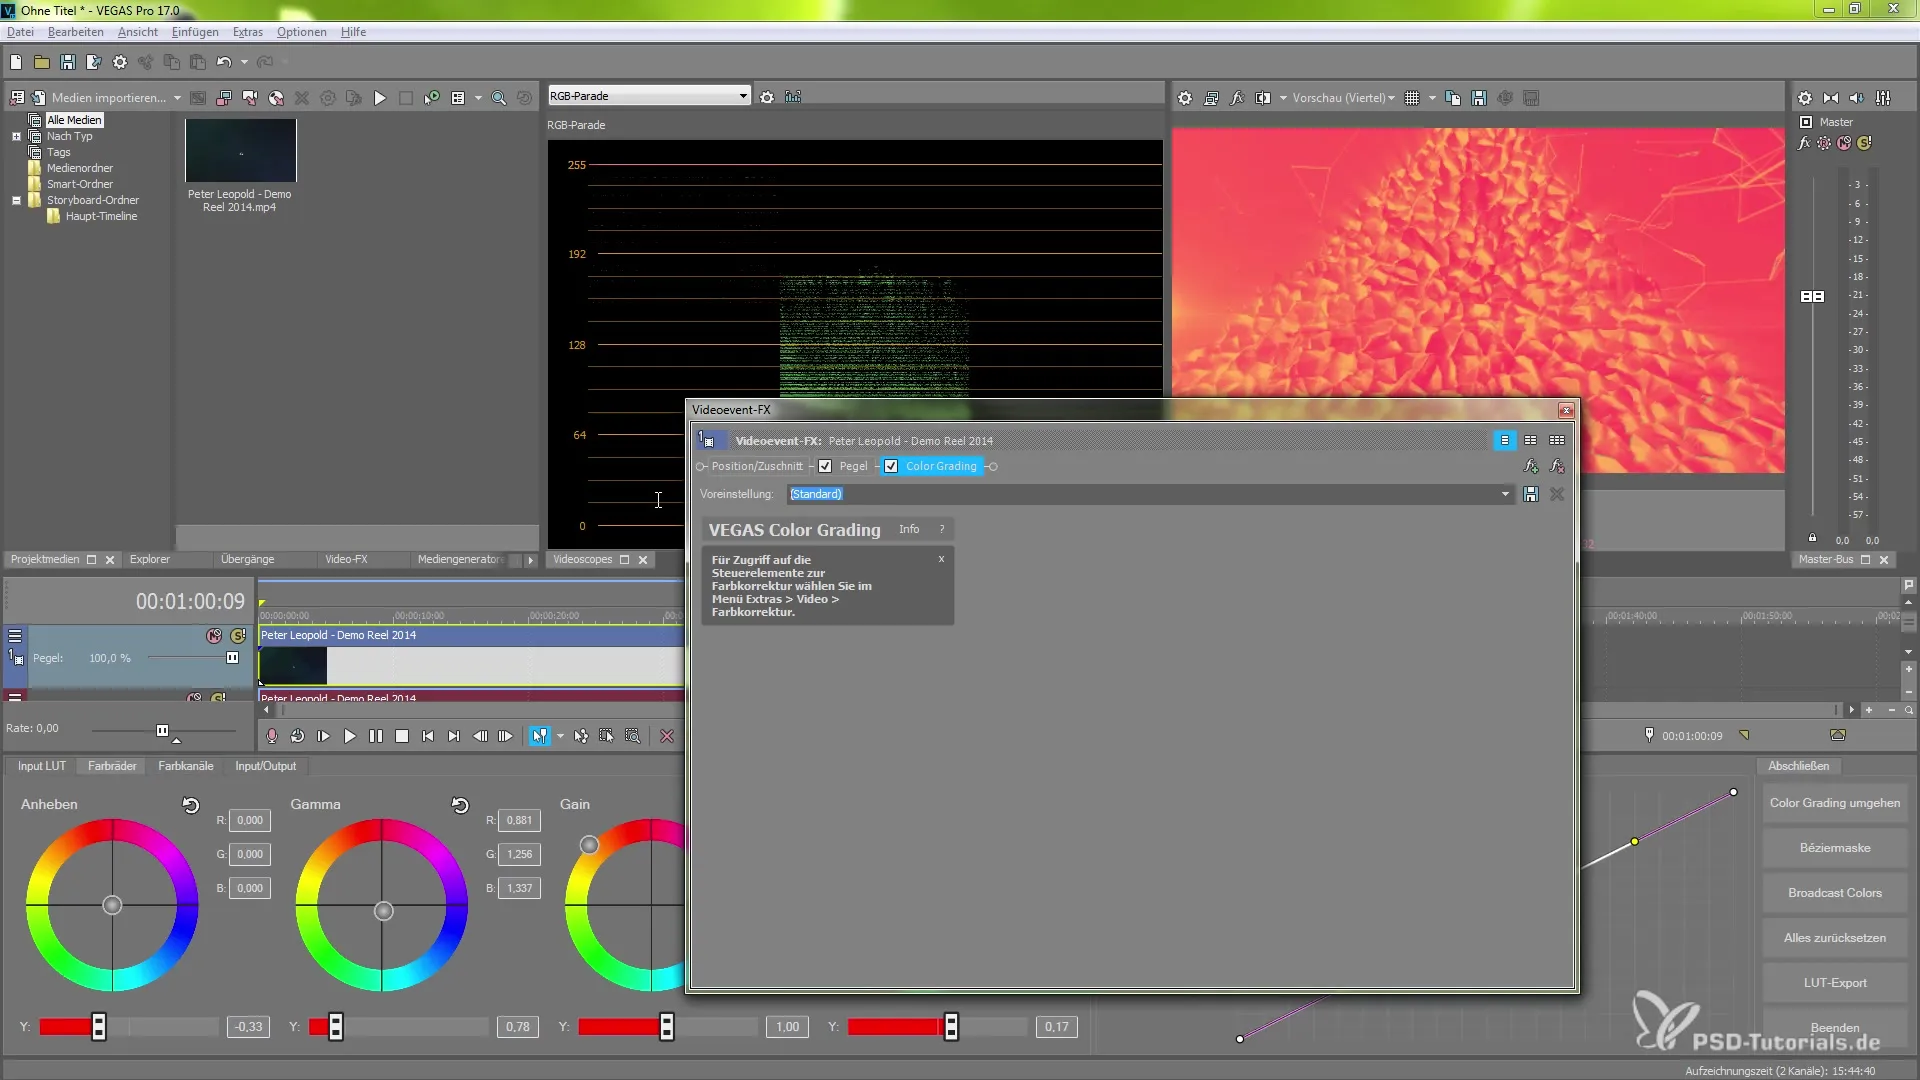Click the Color Grading umgehen button
The image size is (1920, 1080).
click(x=1835, y=803)
